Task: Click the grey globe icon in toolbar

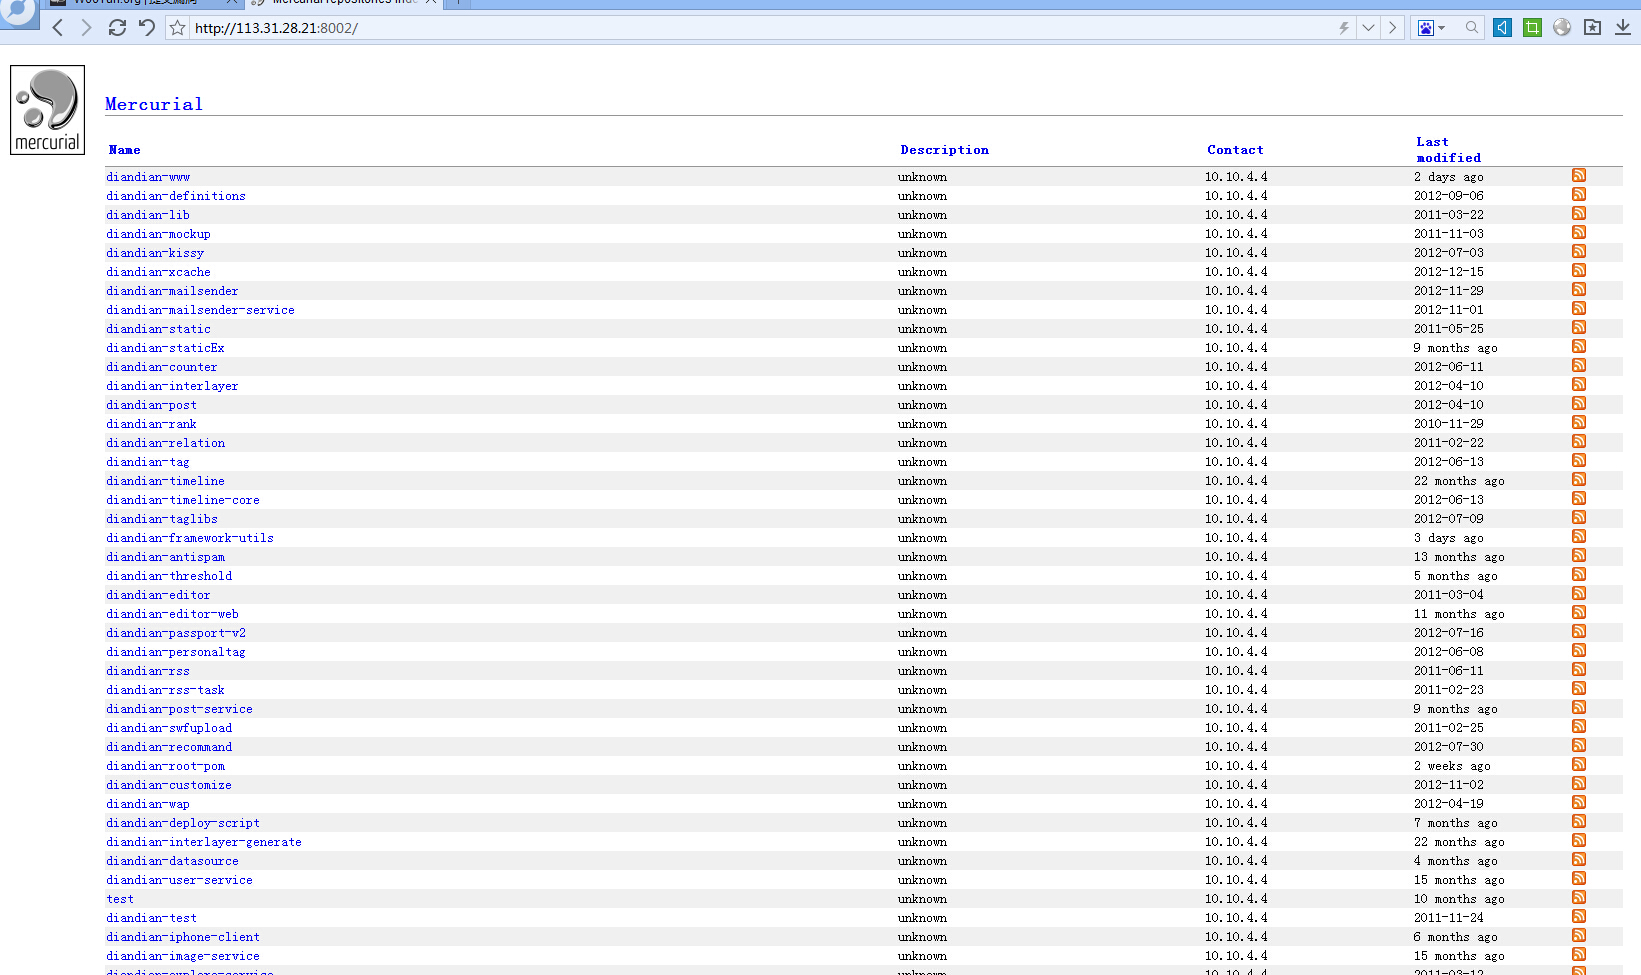Action: 1562,28
